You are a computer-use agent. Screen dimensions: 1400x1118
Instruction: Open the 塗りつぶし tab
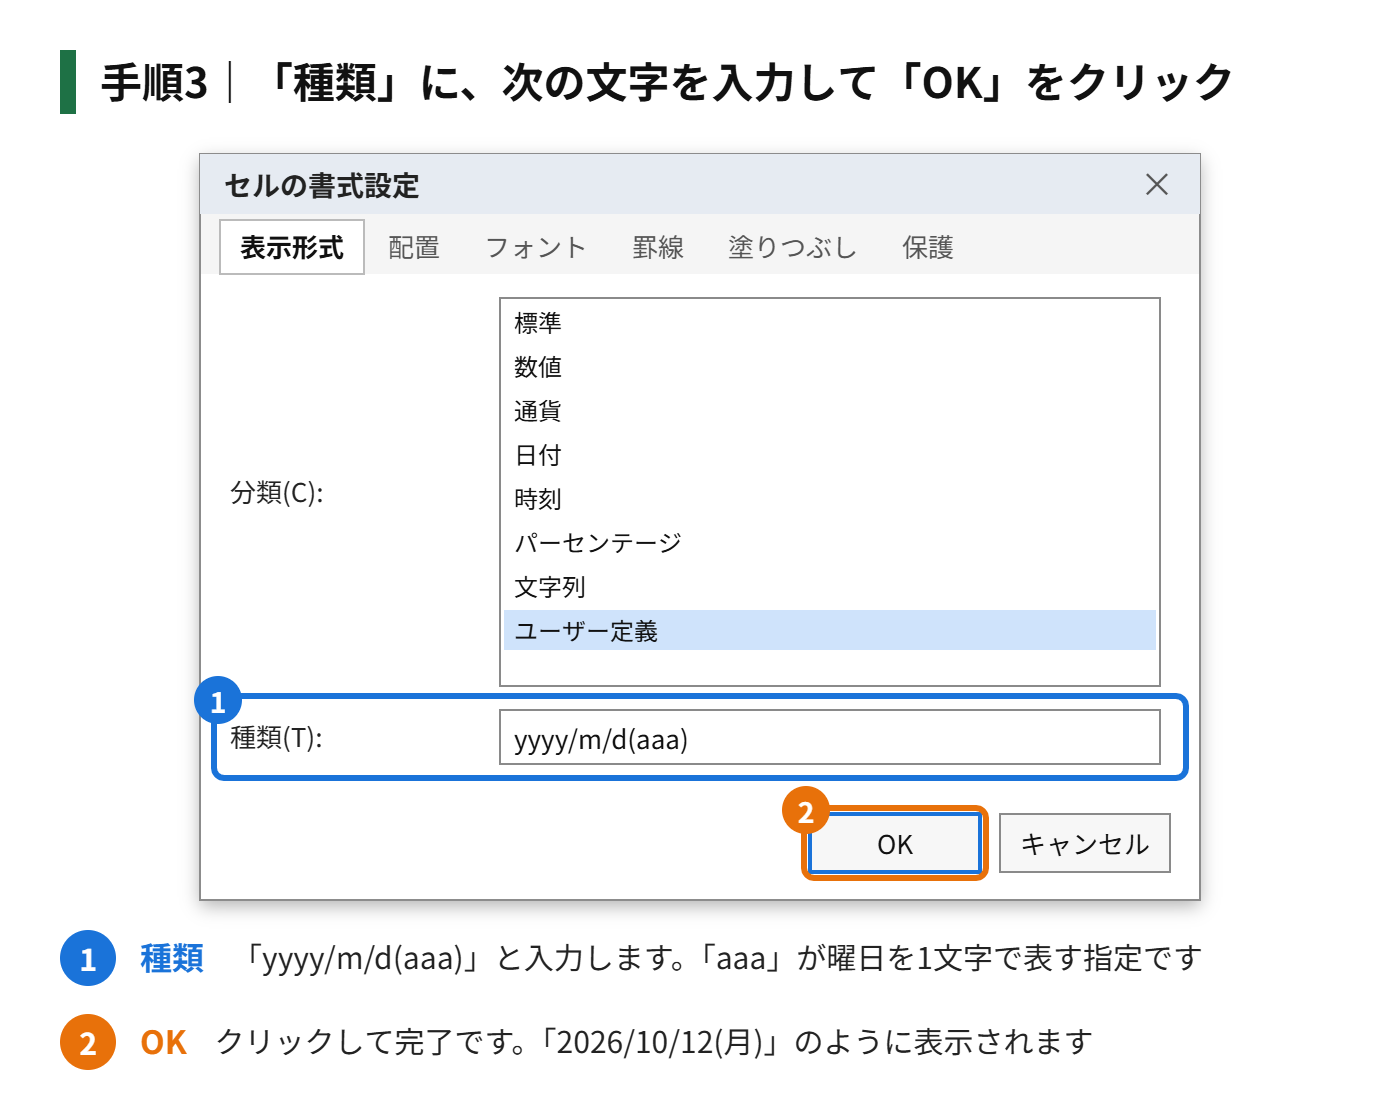click(x=792, y=247)
